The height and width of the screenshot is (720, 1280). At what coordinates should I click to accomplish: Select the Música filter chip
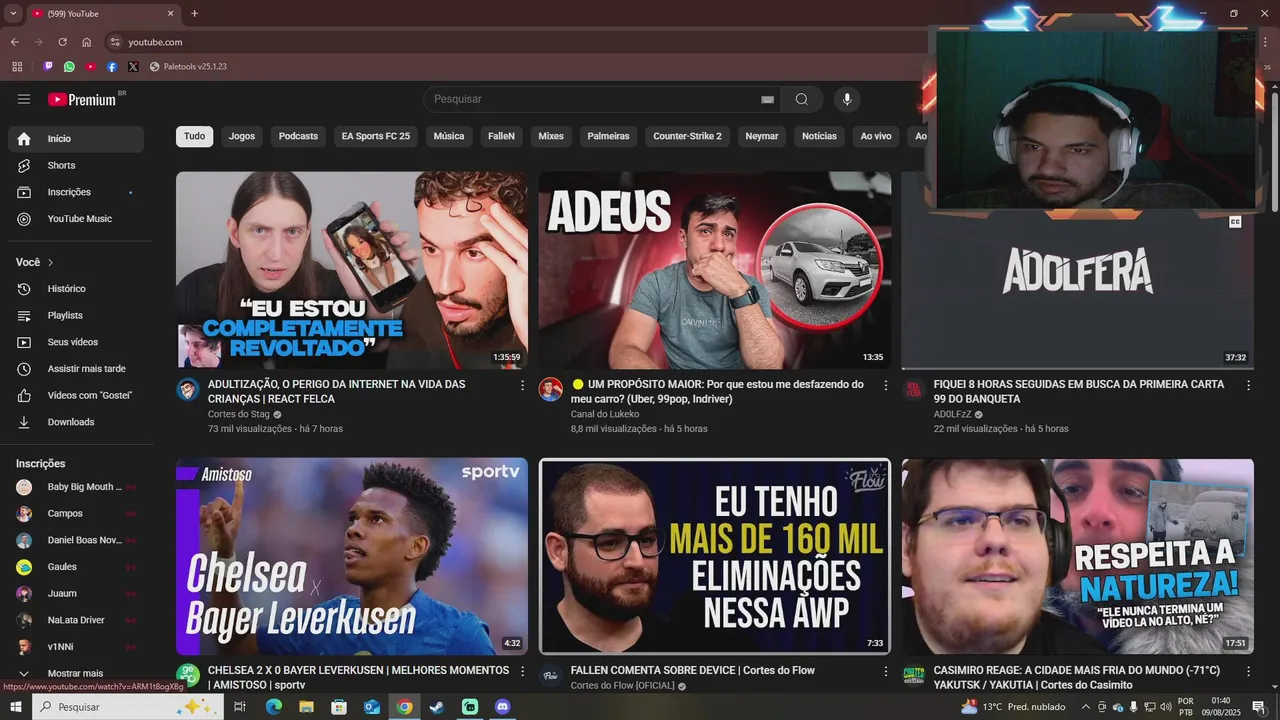coord(449,136)
